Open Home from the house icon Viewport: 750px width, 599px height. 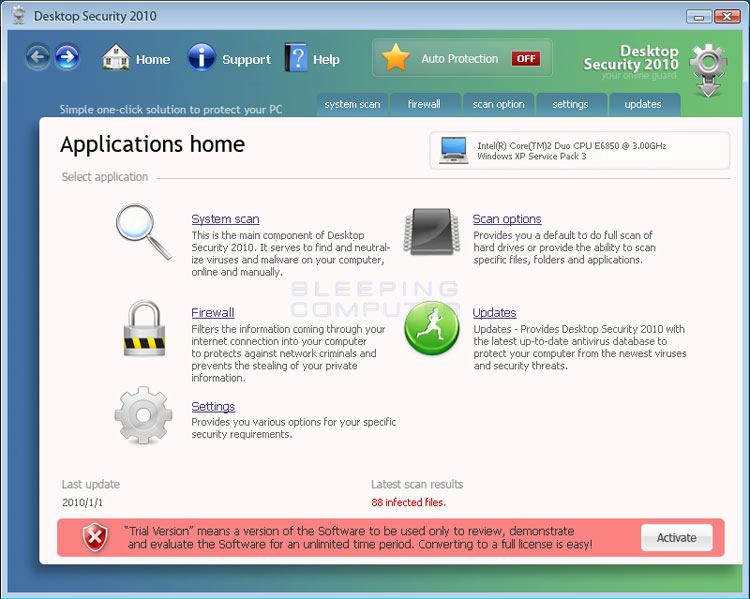tap(117, 59)
